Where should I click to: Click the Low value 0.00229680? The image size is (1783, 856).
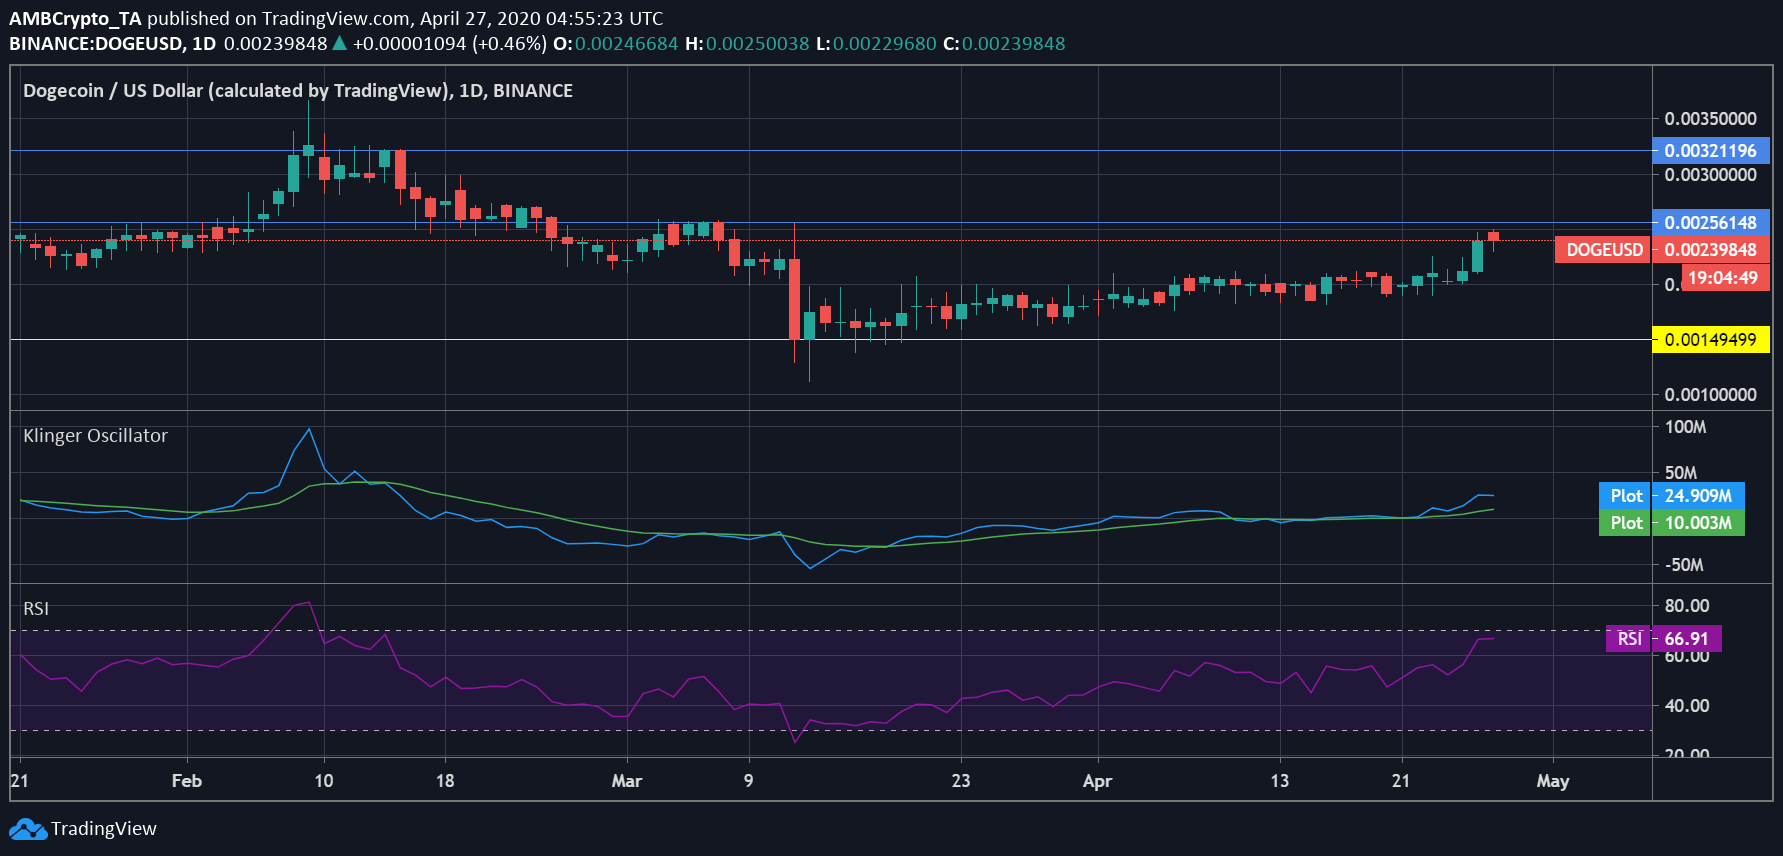pyautogui.click(x=884, y=44)
